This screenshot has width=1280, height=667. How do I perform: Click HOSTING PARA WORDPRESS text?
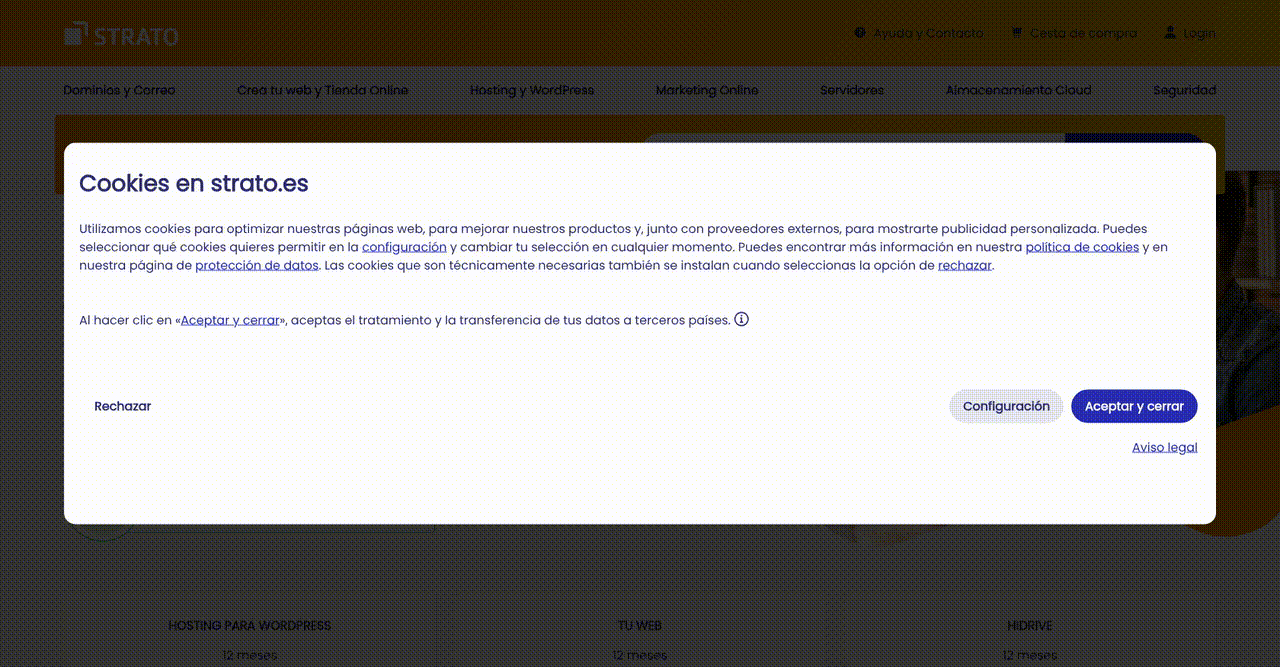pos(249,626)
